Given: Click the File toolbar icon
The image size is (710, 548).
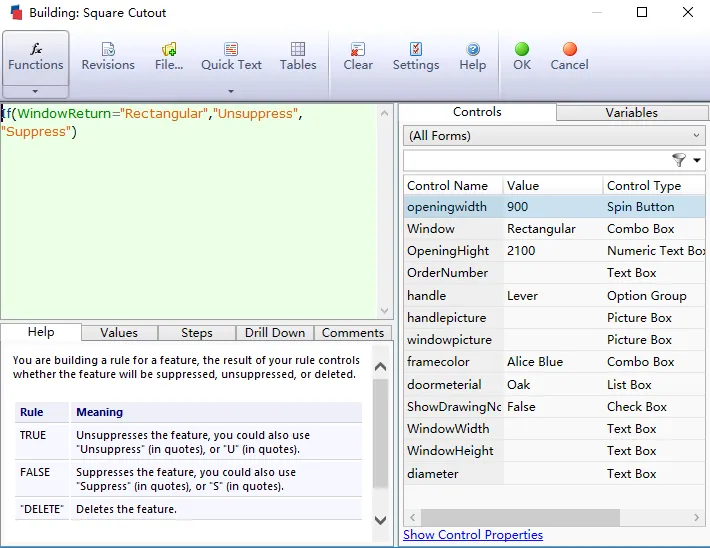Looking at the screenshot, I should point(168,57).
